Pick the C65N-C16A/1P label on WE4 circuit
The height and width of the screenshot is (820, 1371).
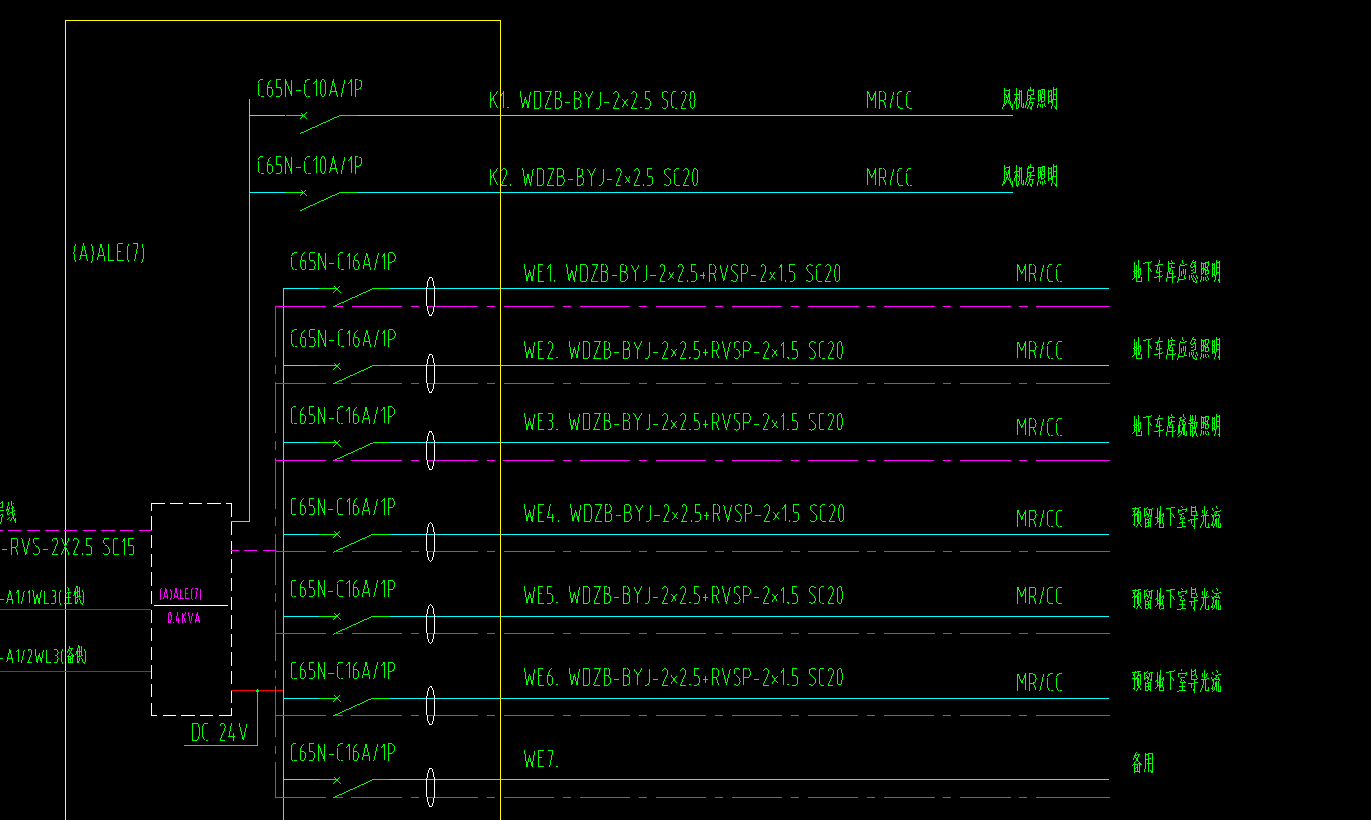click(x=343, y=507)
